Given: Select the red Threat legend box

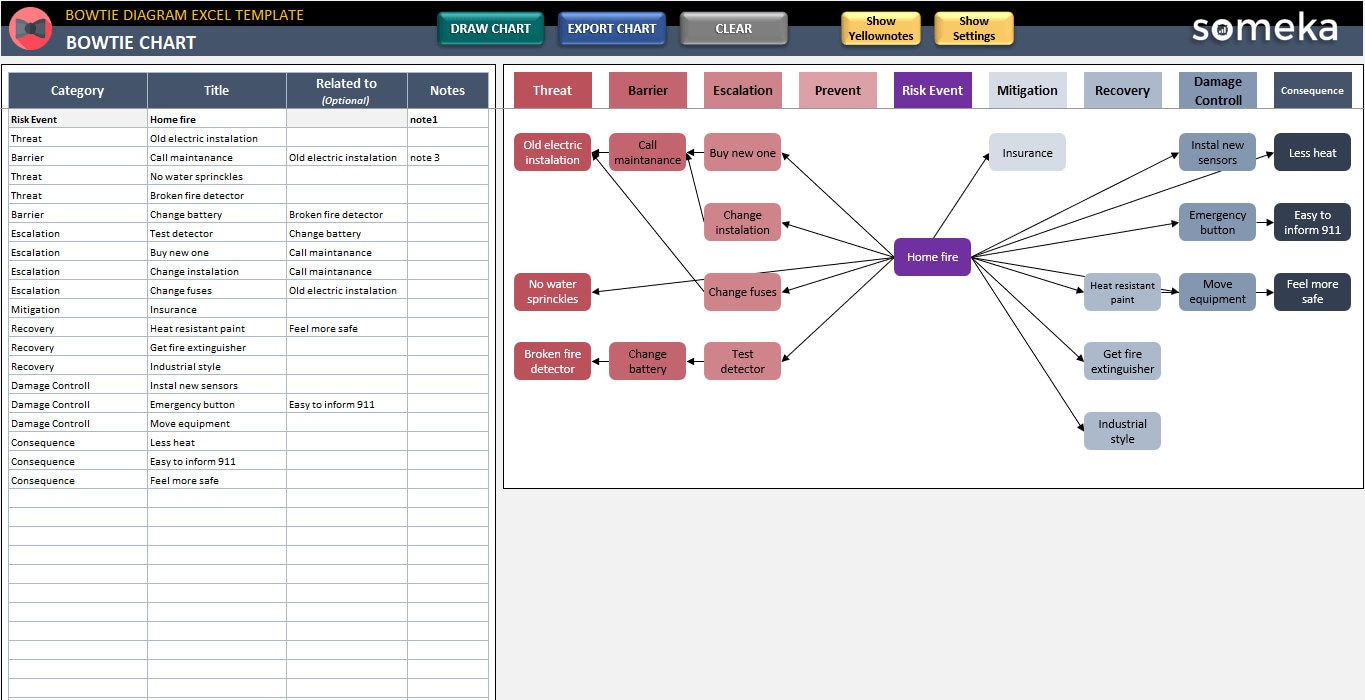Looking at the screenshot, I should [x=552, y=90].
